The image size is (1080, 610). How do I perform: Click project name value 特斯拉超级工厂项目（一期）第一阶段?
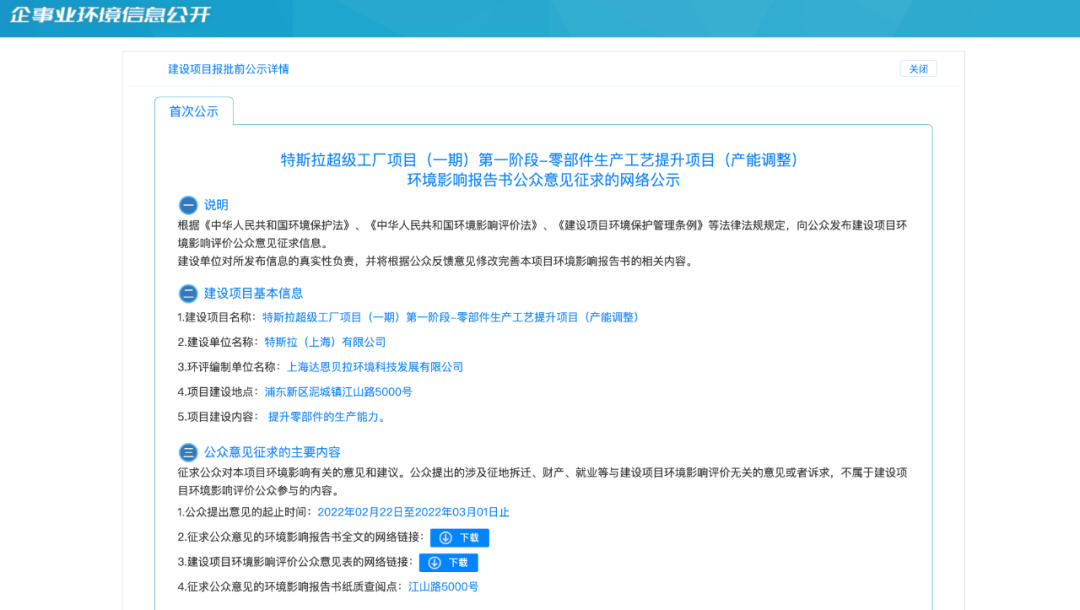[450, 317]
